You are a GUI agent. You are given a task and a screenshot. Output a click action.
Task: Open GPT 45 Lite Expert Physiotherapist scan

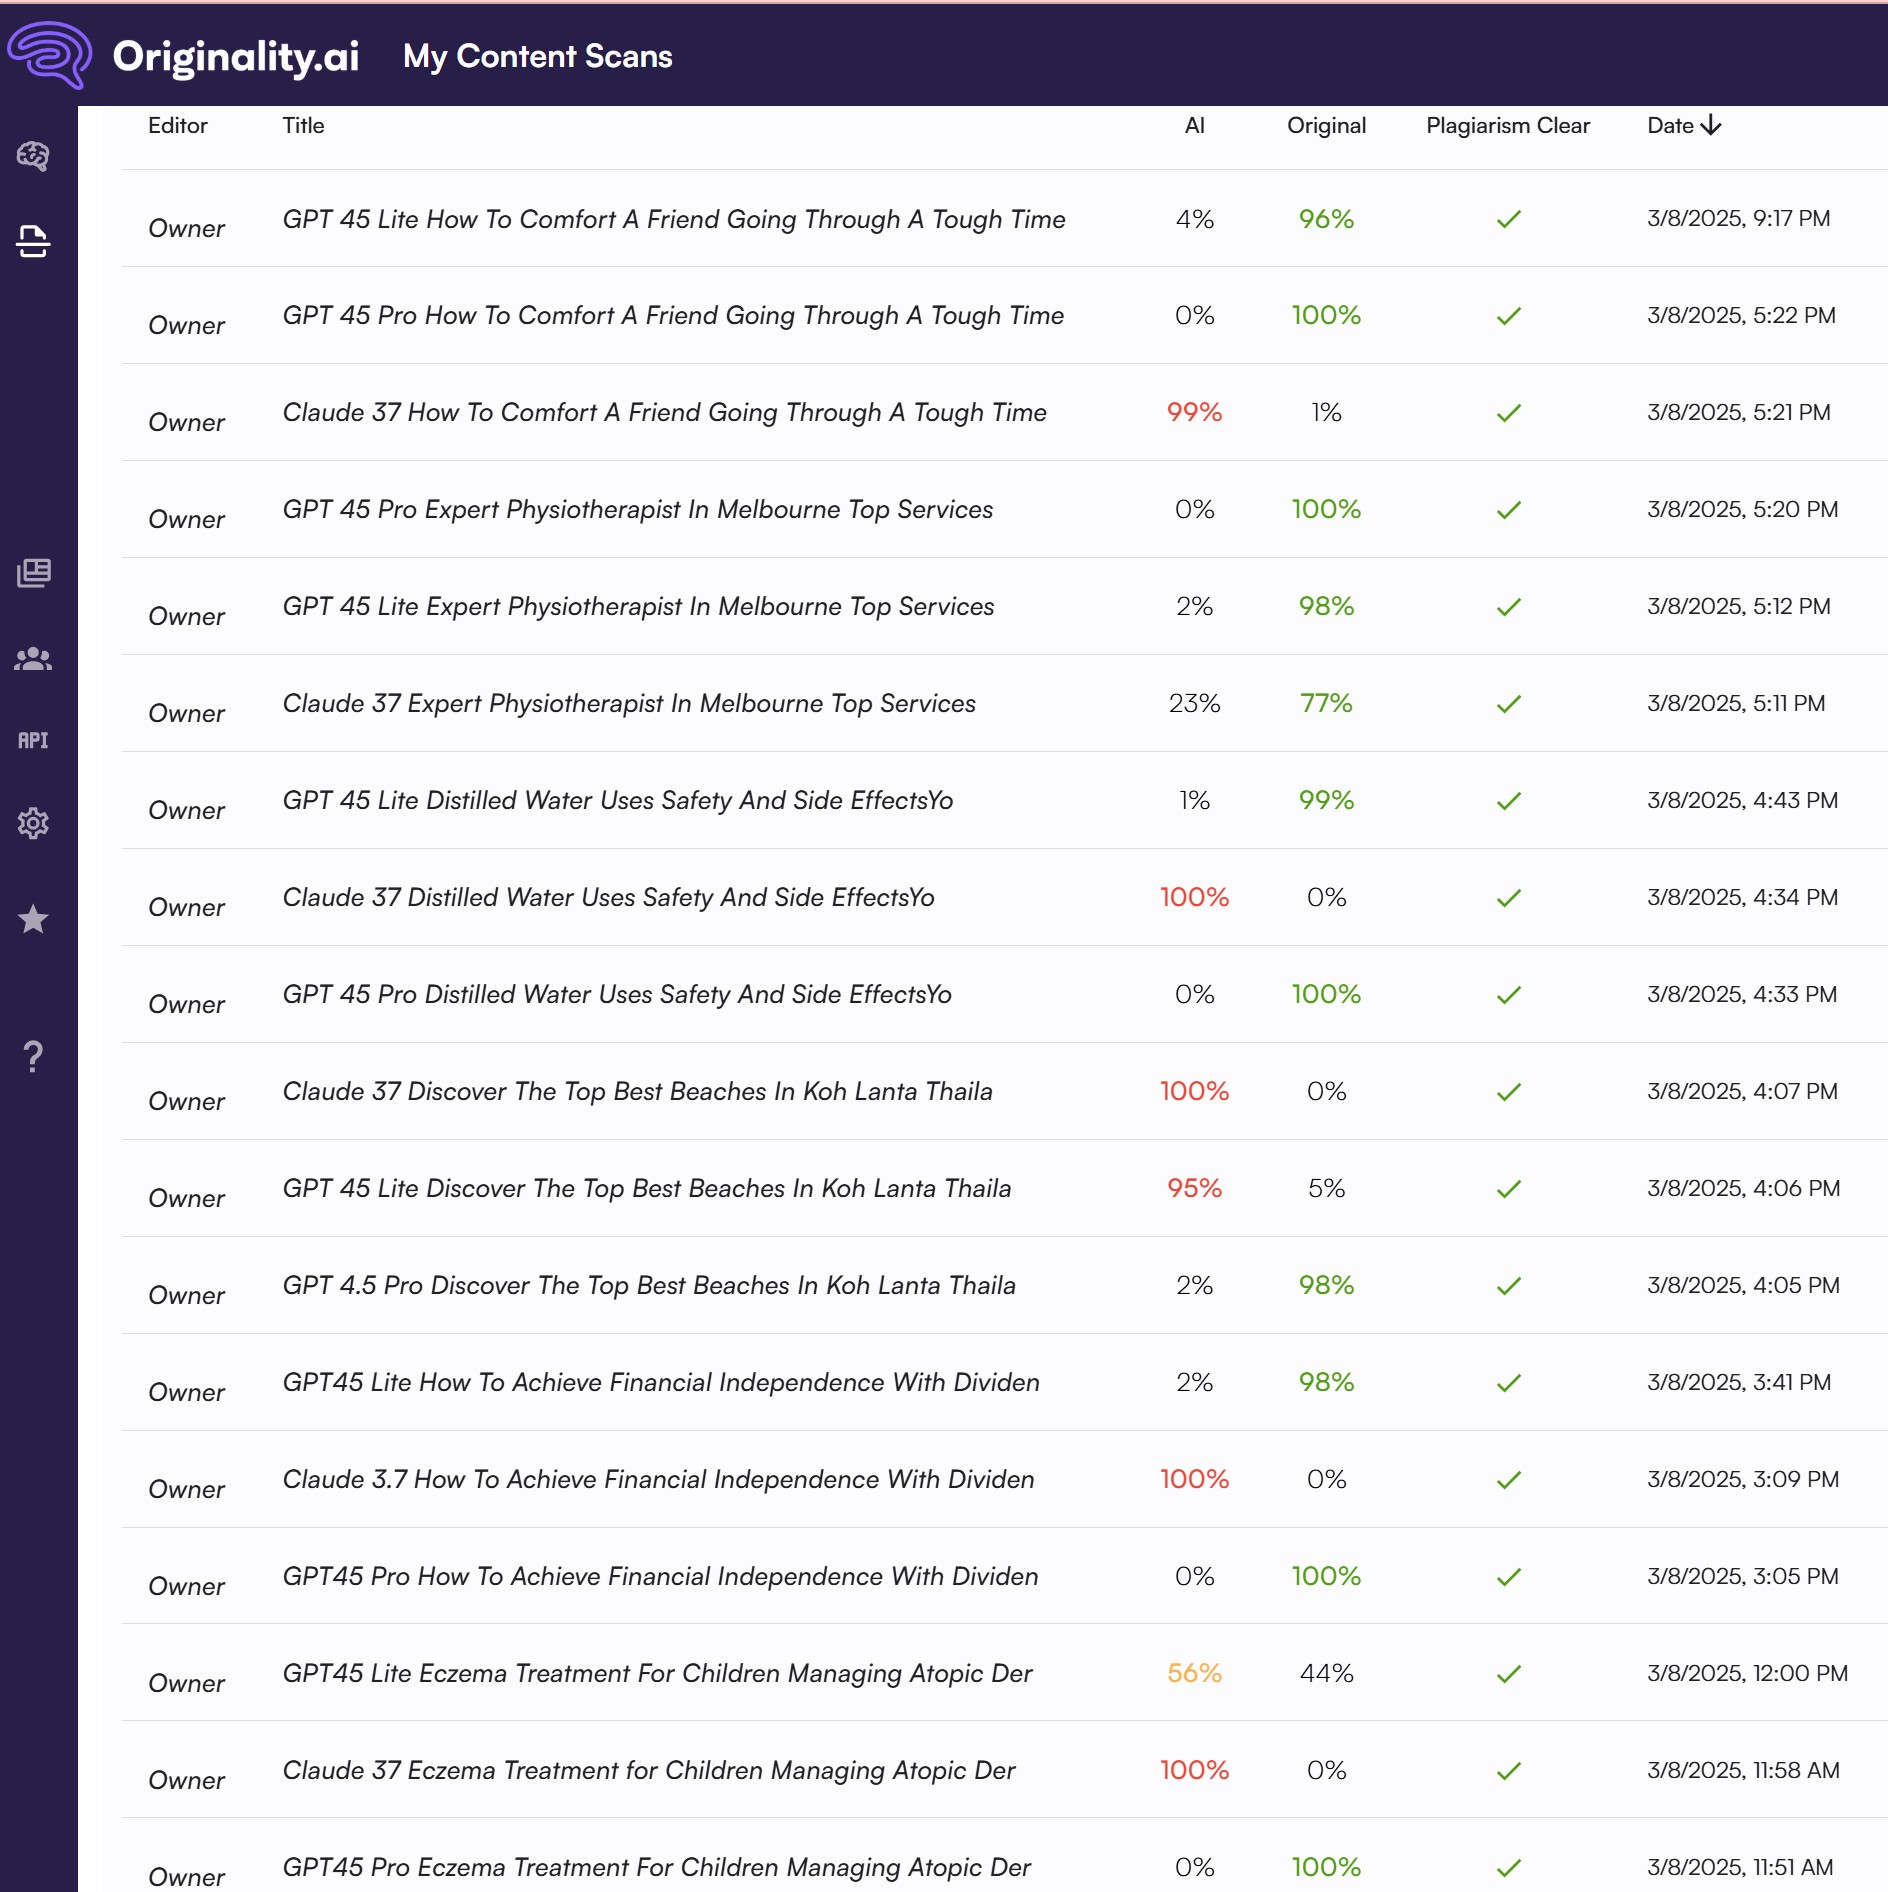(x=638, y=606)
